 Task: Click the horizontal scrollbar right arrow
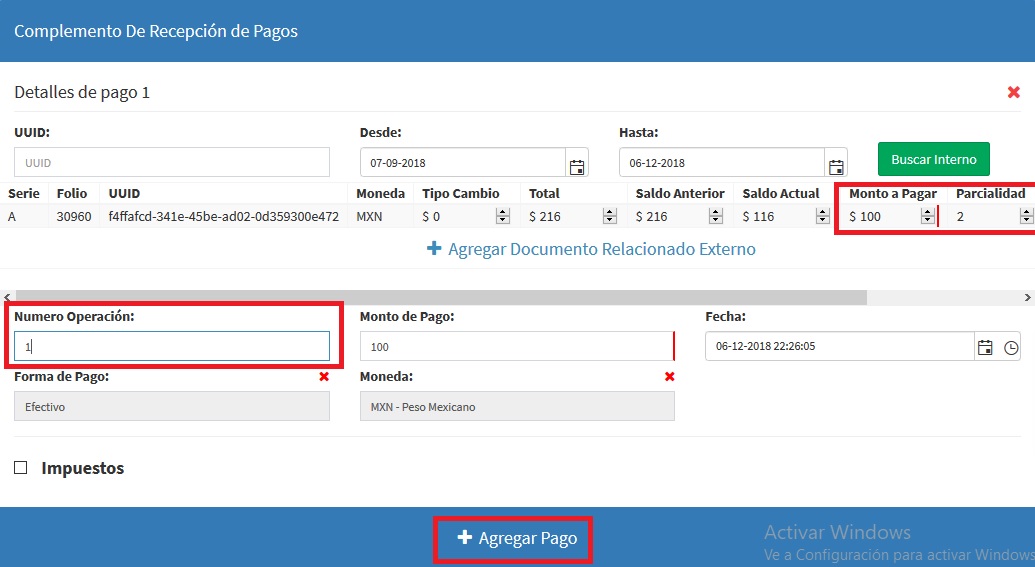[x=1028, y=298]
